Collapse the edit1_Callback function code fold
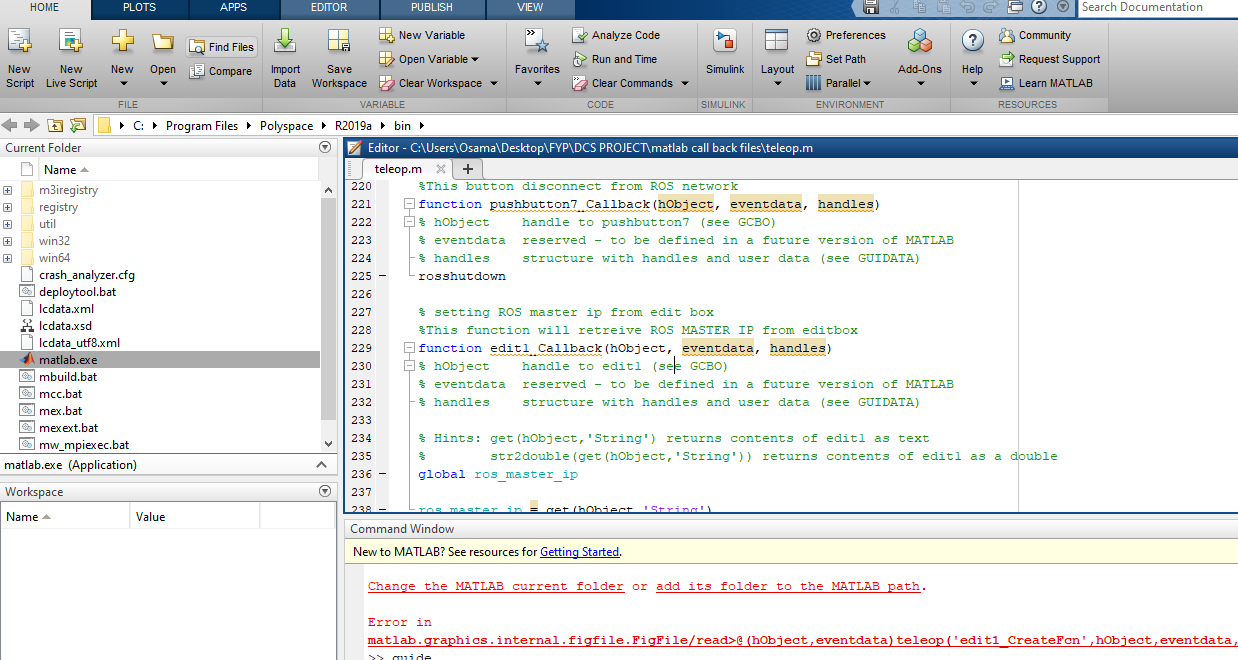 click(x=409, y=348)
